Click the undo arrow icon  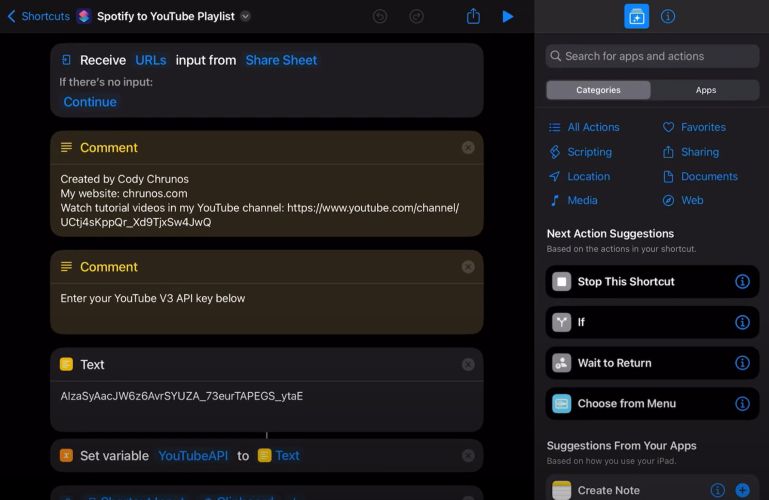(380, 16)
